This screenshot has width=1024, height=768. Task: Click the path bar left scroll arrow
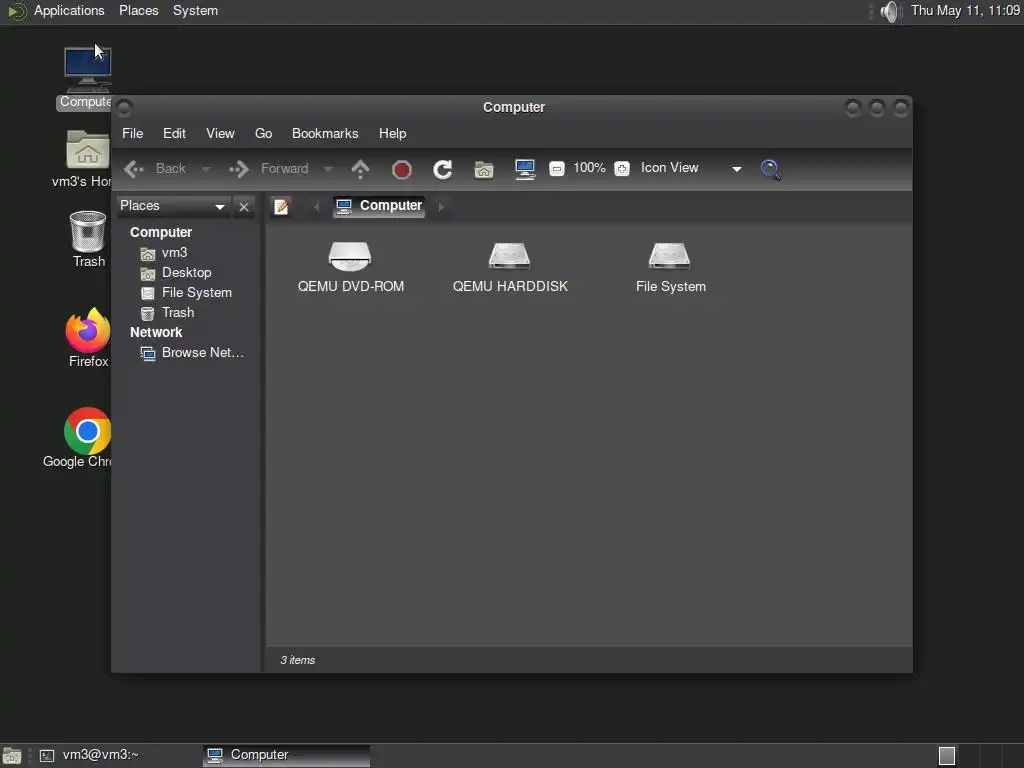(x=317, y=206)
